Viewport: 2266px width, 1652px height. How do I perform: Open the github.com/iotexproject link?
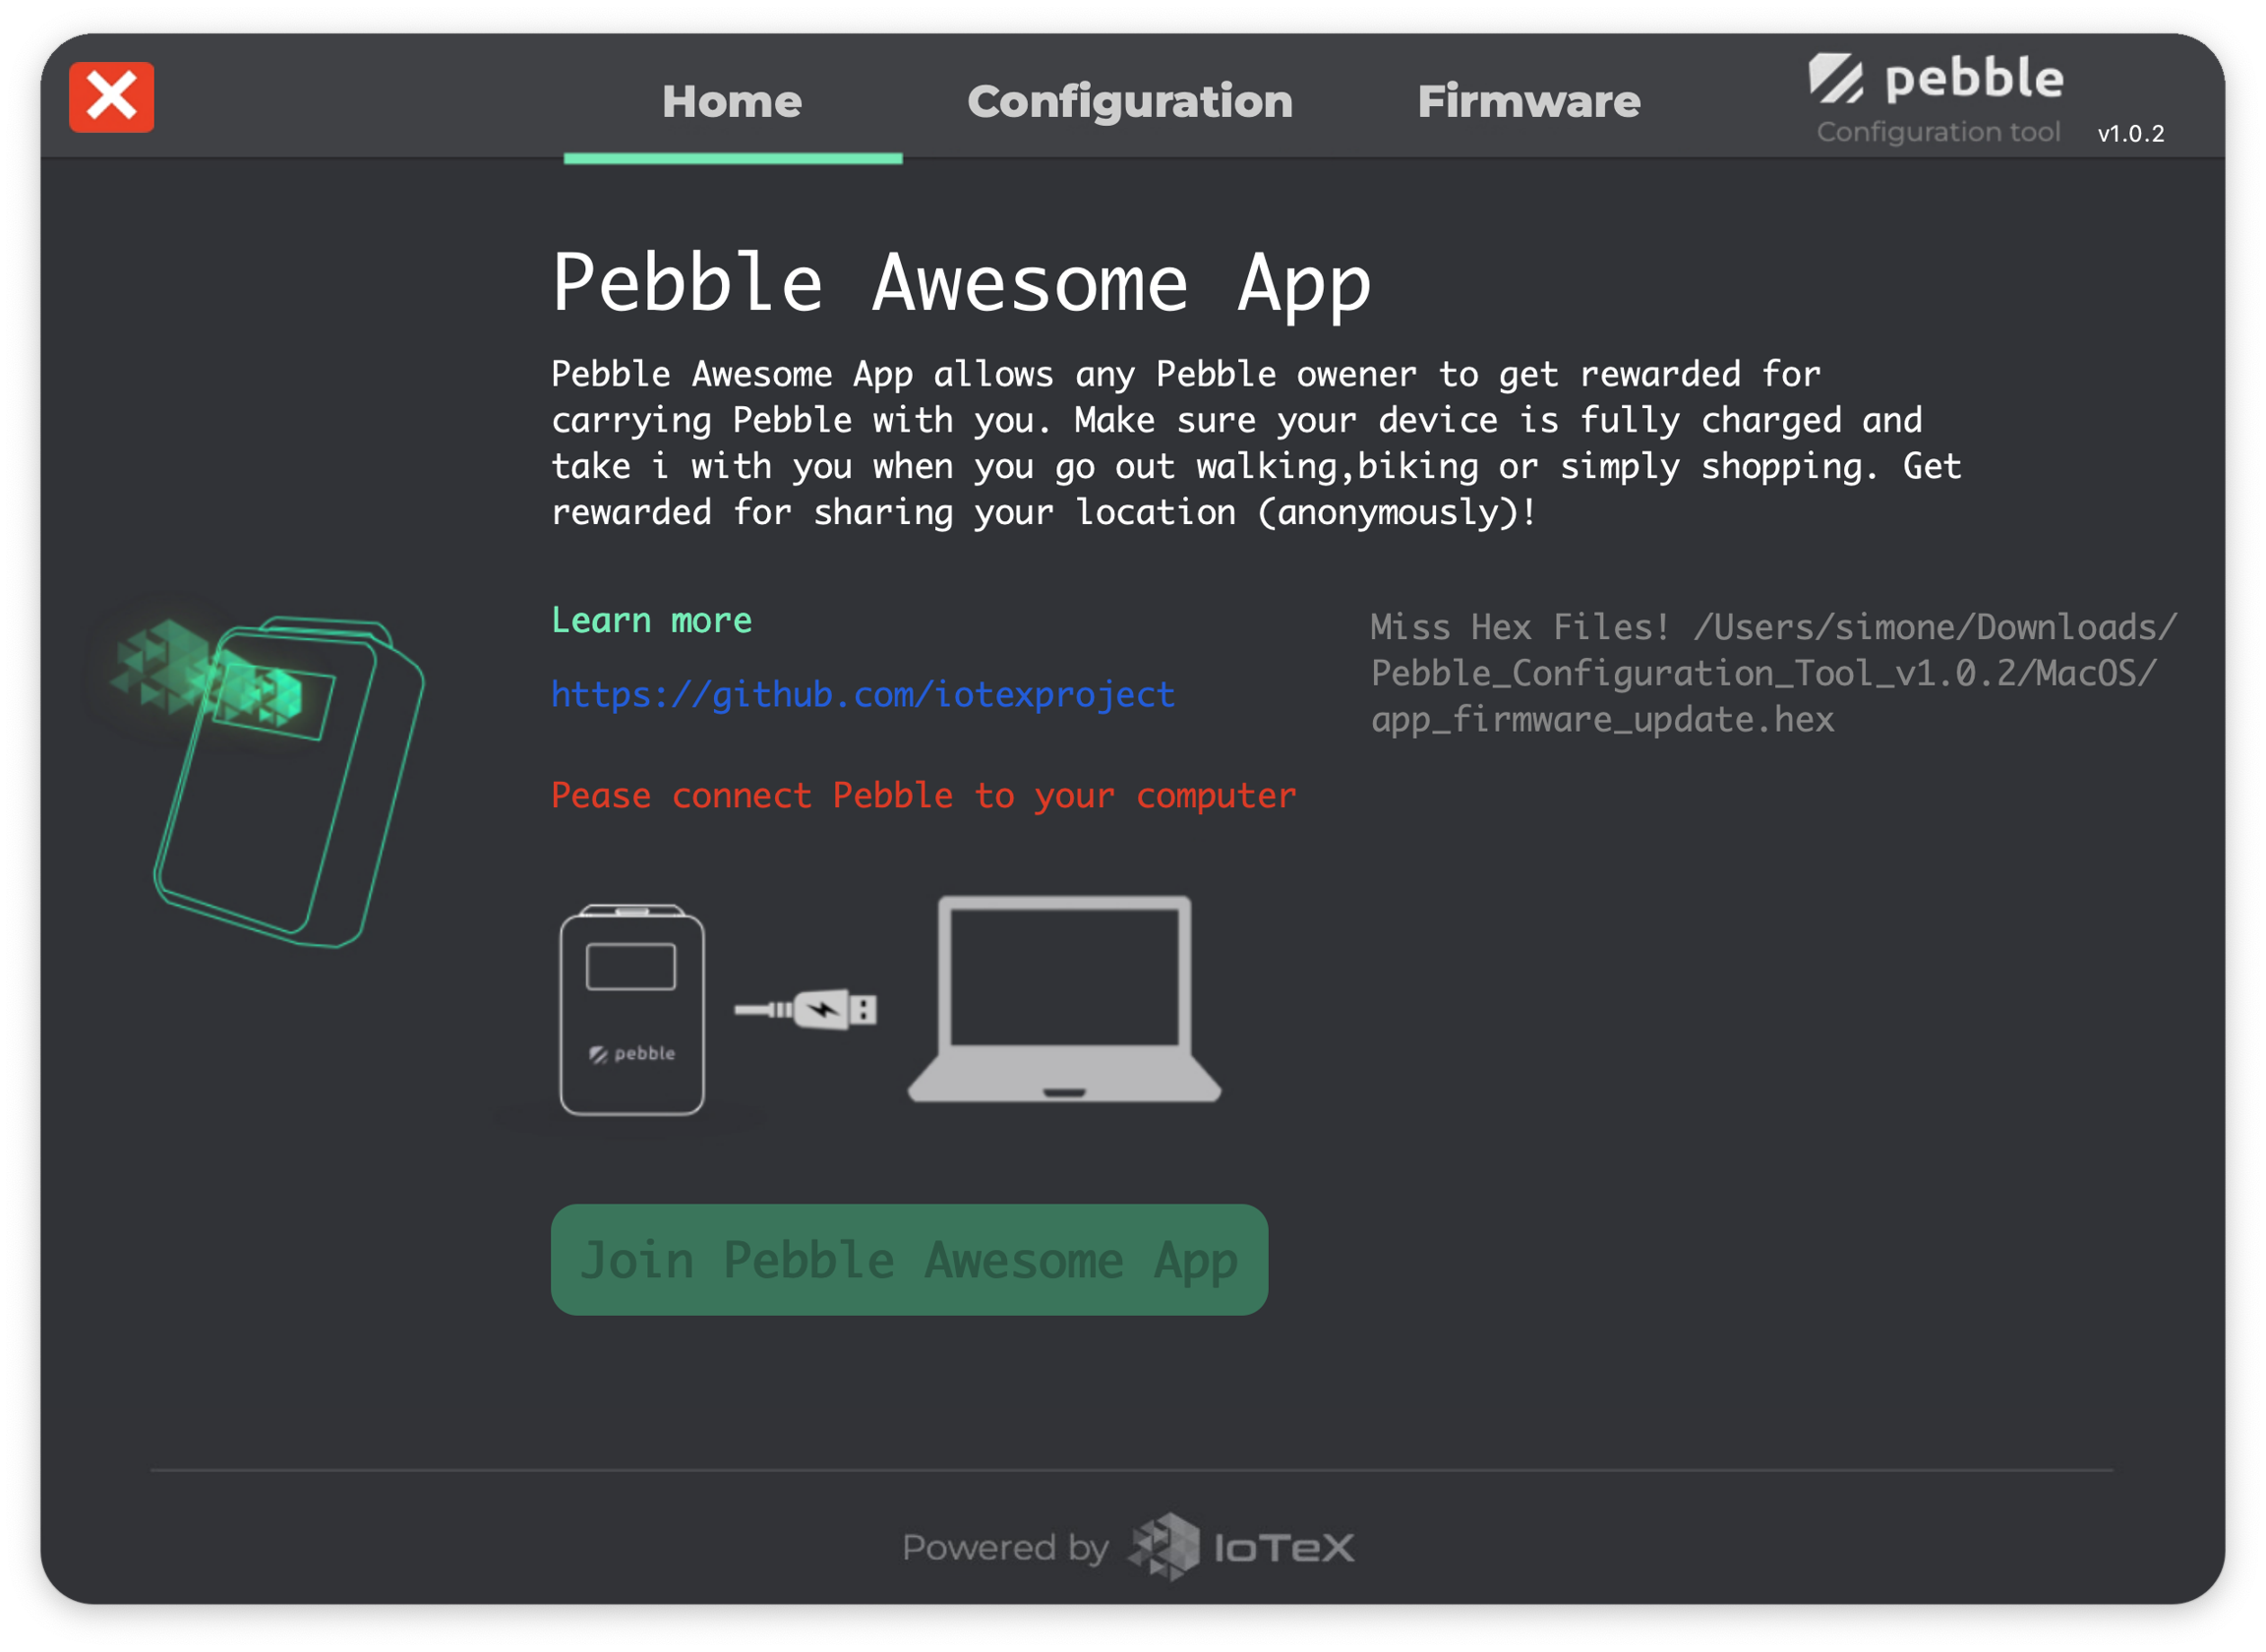click(862, 694)
